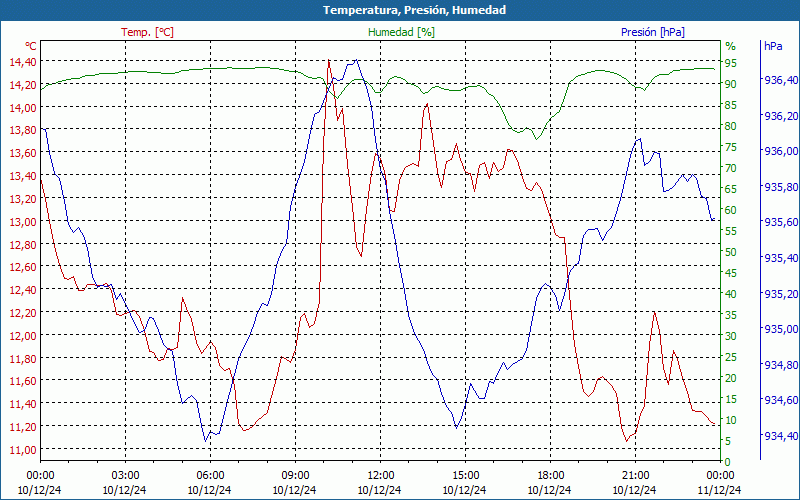Click humidity axis value 20
800x500 pixels.
pyautogui.click(x=731, y=378)
